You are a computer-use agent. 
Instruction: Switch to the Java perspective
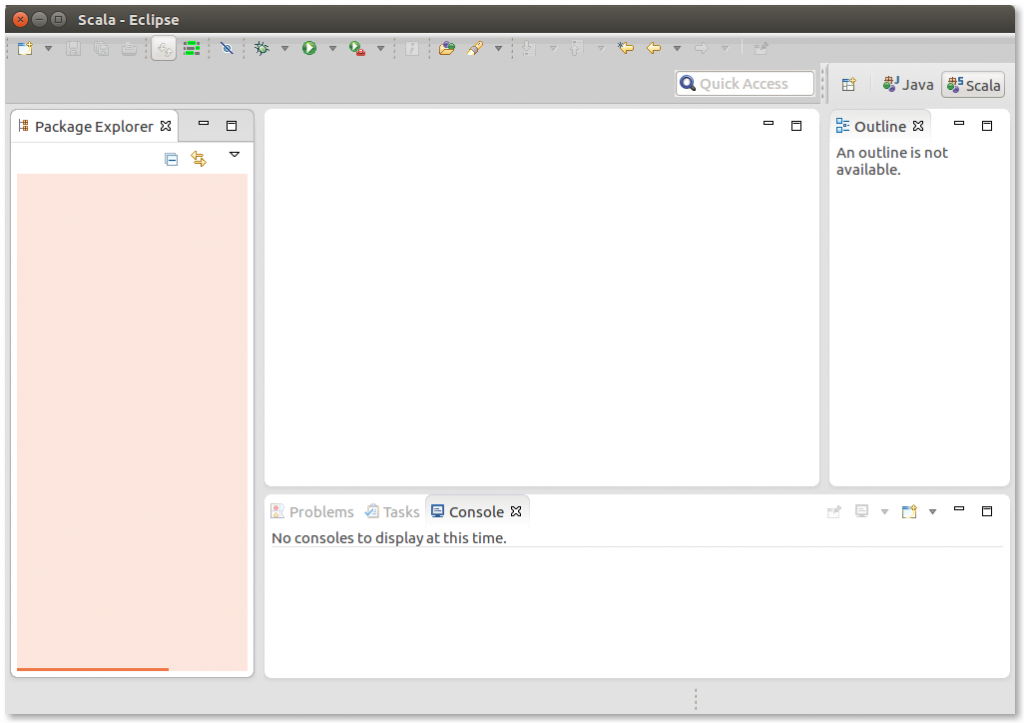[x=908, y=85]
